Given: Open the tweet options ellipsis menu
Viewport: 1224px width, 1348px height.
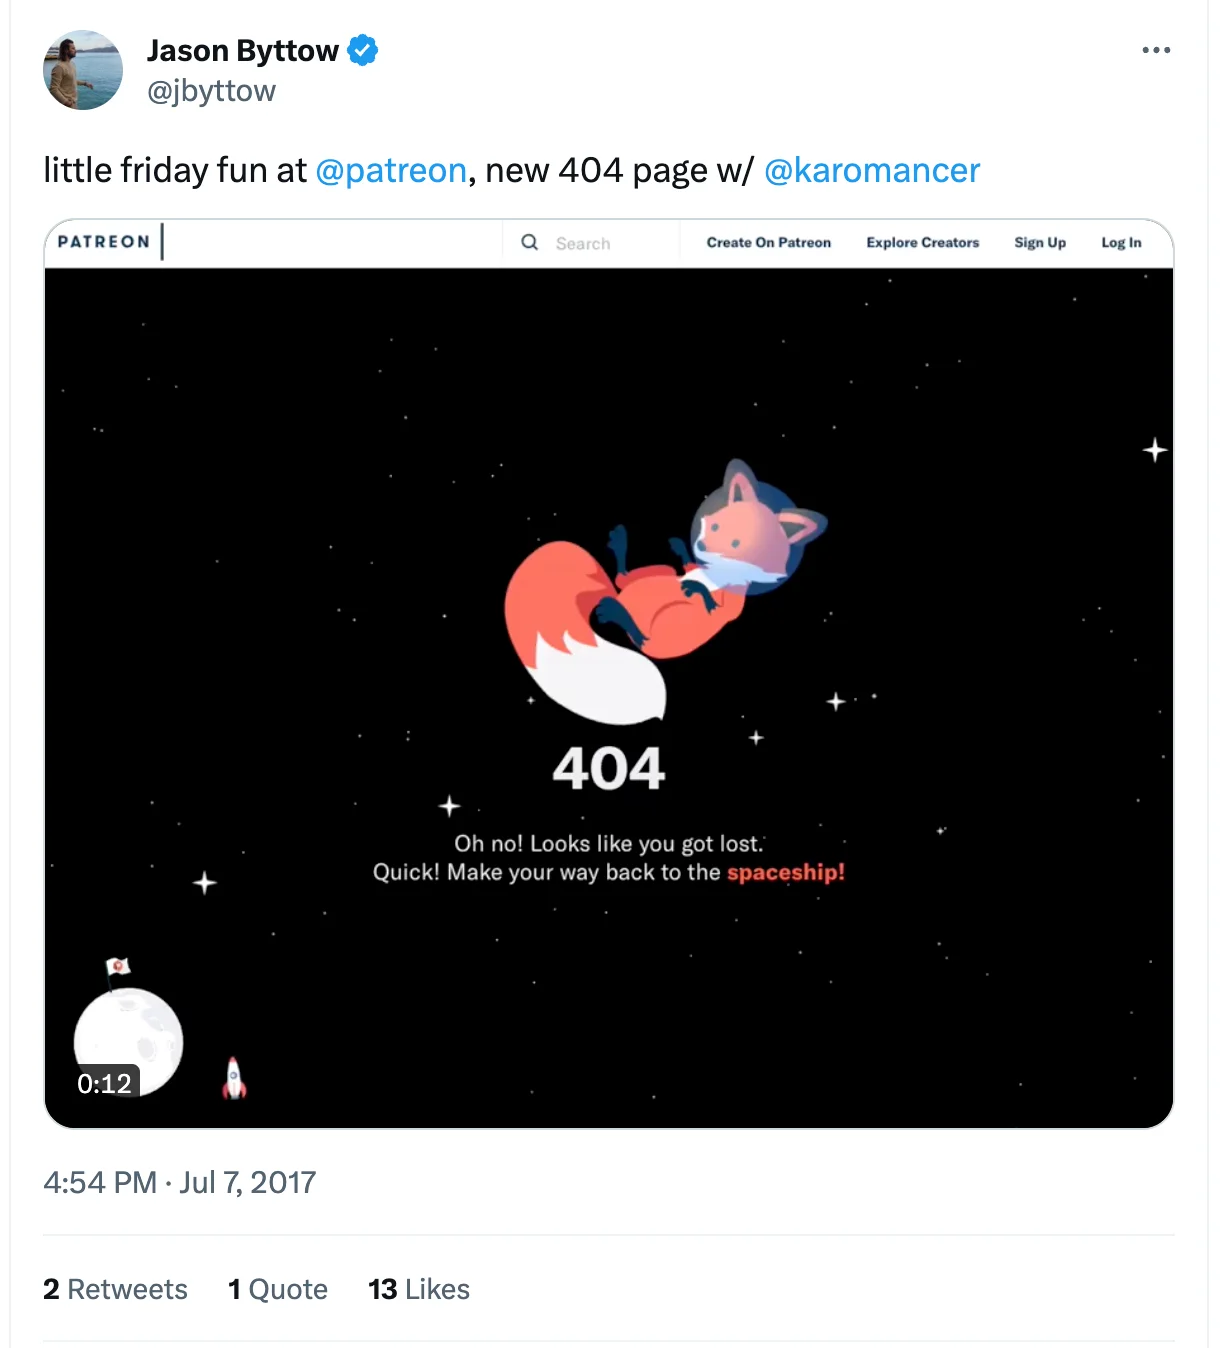Looking at the screenshot, I should pyautogui.click(x=1156, y=49).
